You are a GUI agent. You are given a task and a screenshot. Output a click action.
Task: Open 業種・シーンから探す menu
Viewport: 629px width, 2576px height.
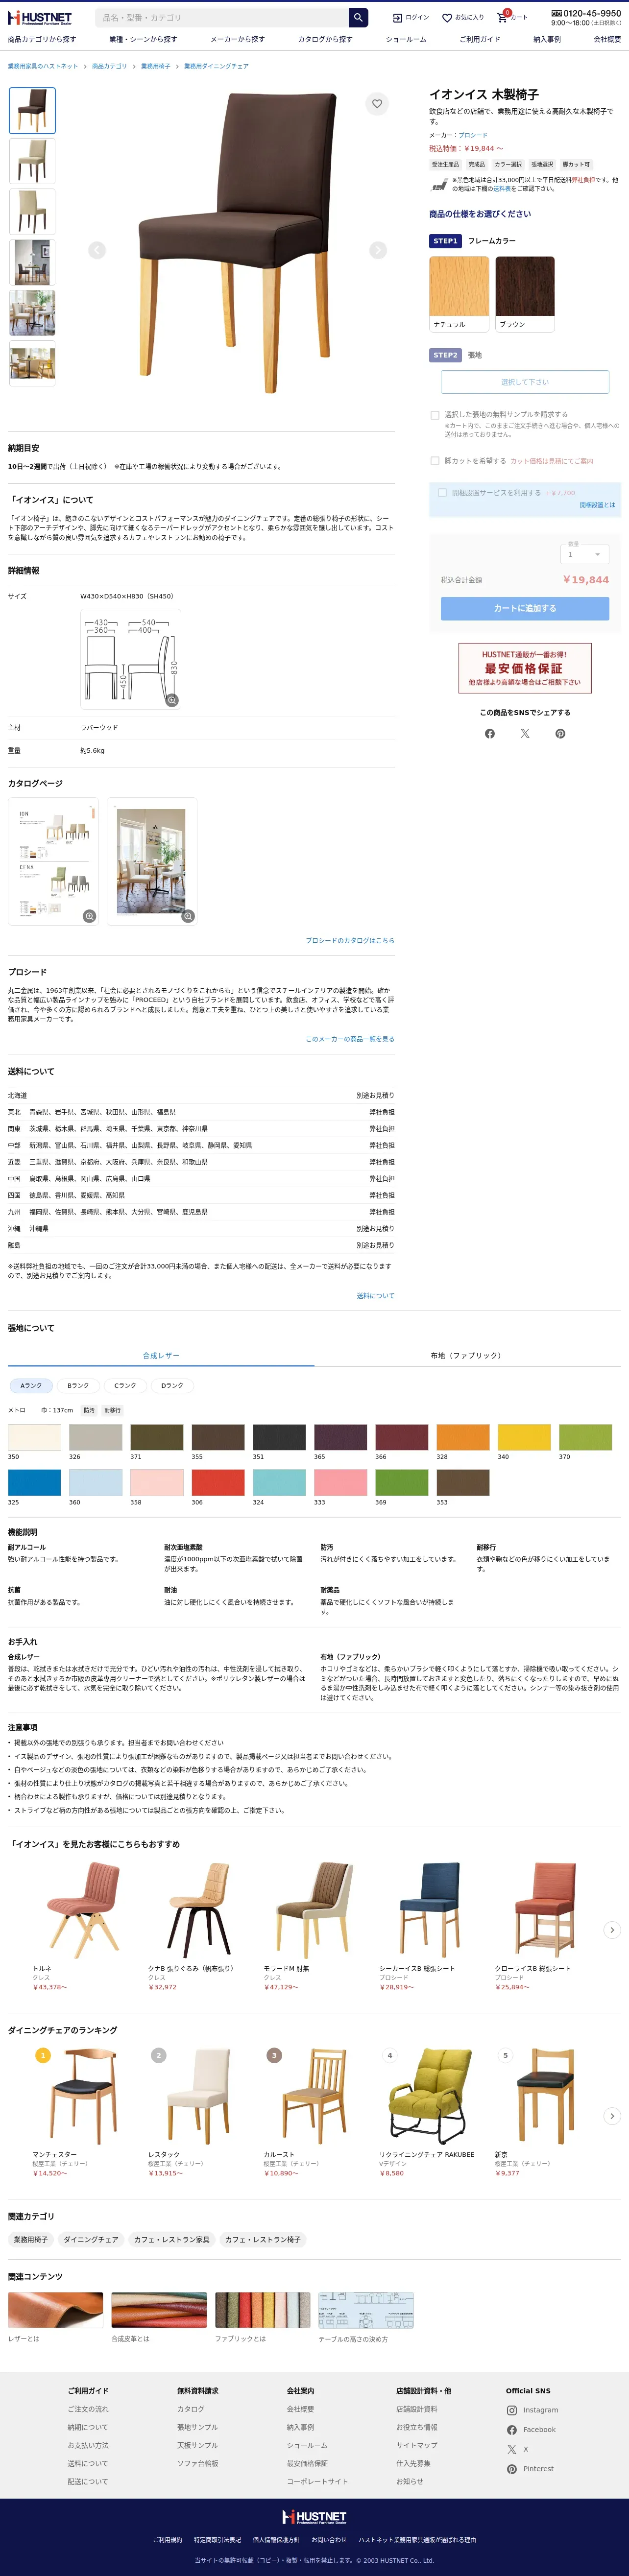click(143, 40)
